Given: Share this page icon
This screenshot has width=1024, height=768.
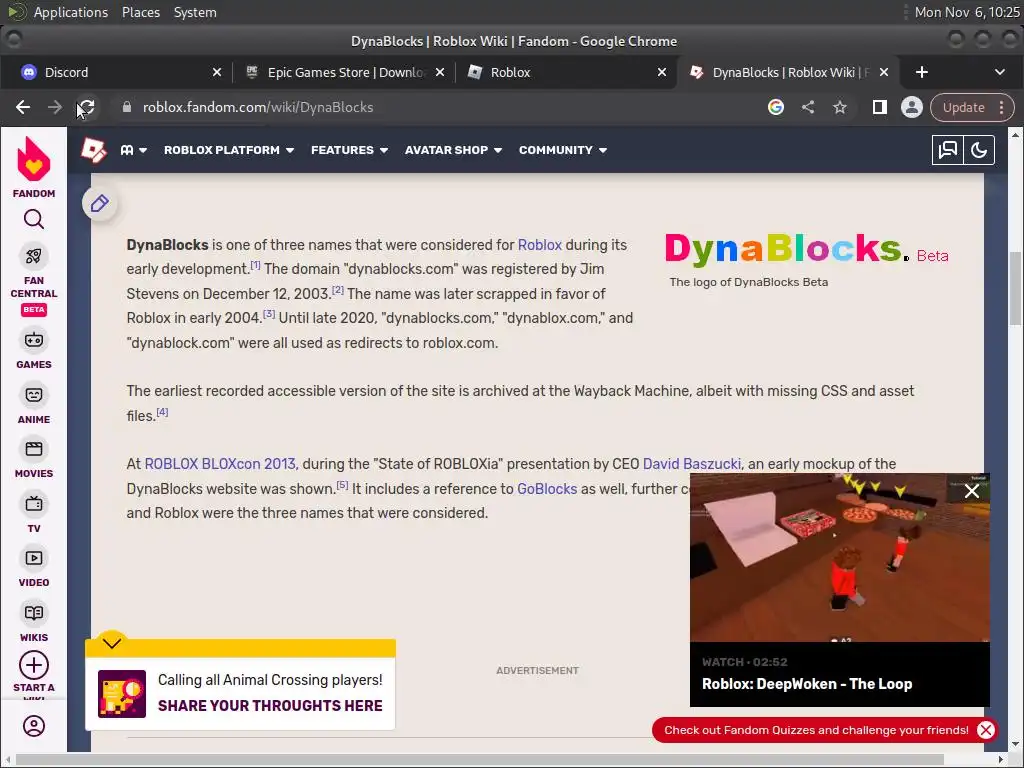Looking at the screenshot, I should click(808, 107).
